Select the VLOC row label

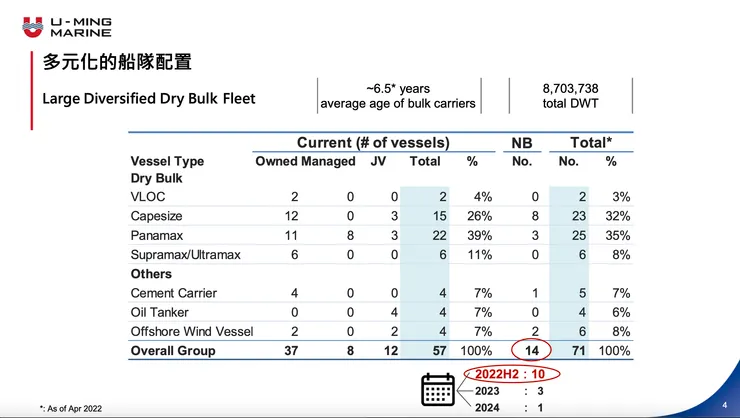[148, 197]
